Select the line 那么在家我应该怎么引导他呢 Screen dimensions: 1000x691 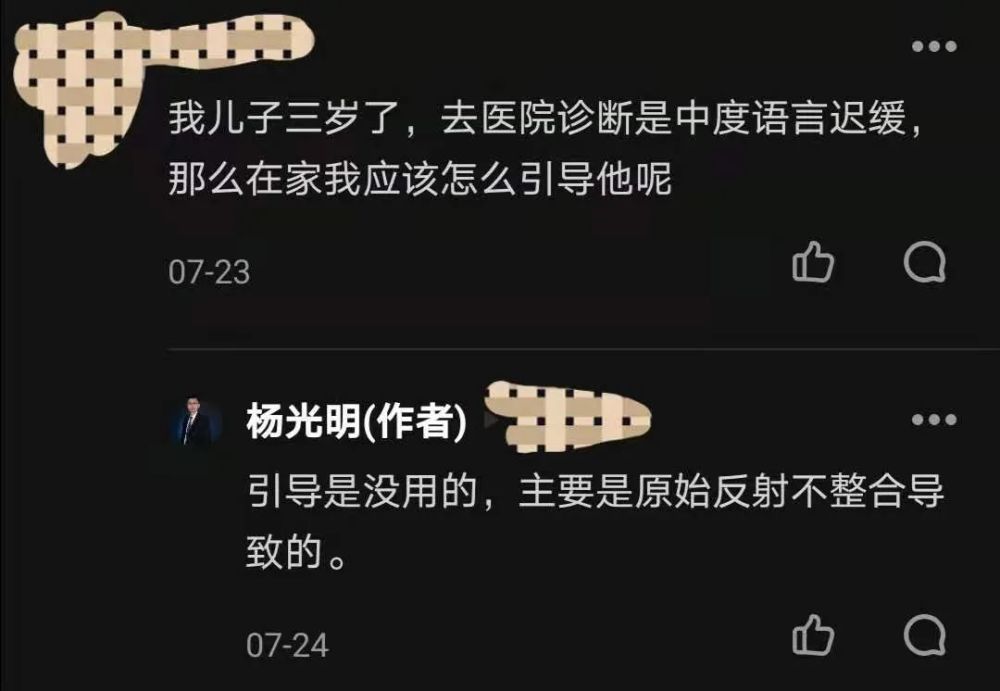pyautogui.click(x=420, y=179)
